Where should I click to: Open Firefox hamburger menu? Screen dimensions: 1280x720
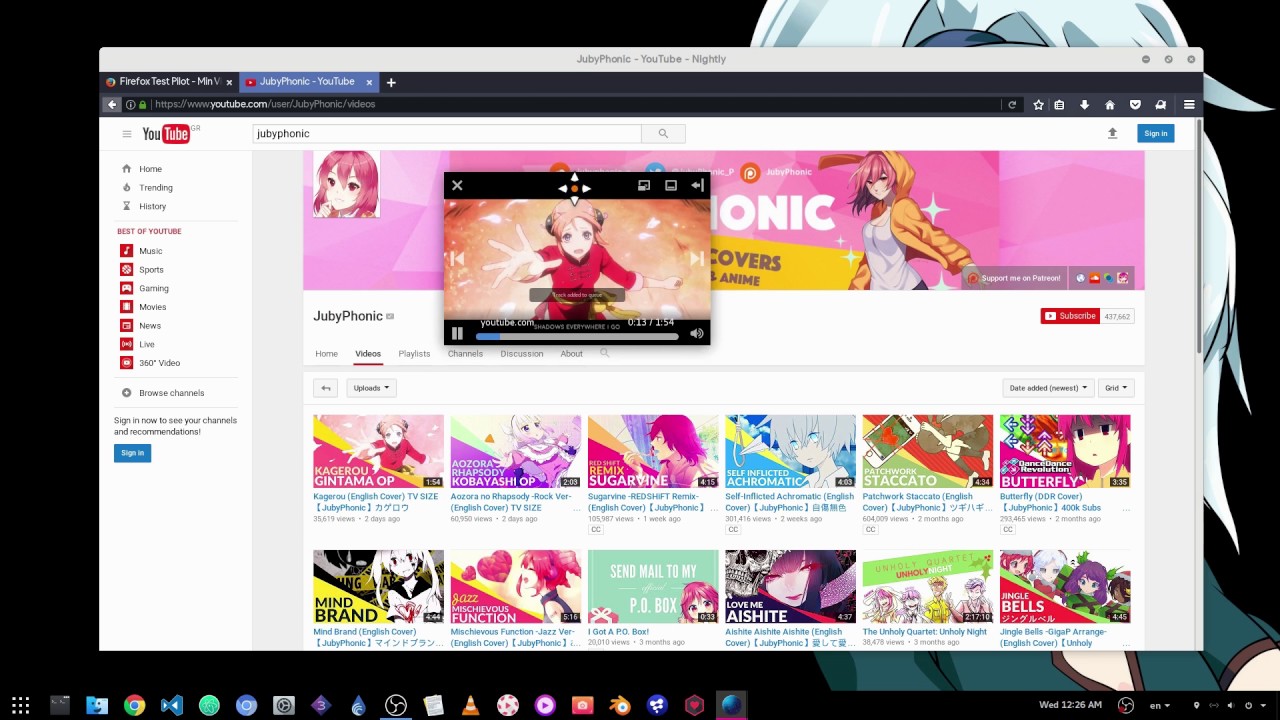tap(1189, 104)
